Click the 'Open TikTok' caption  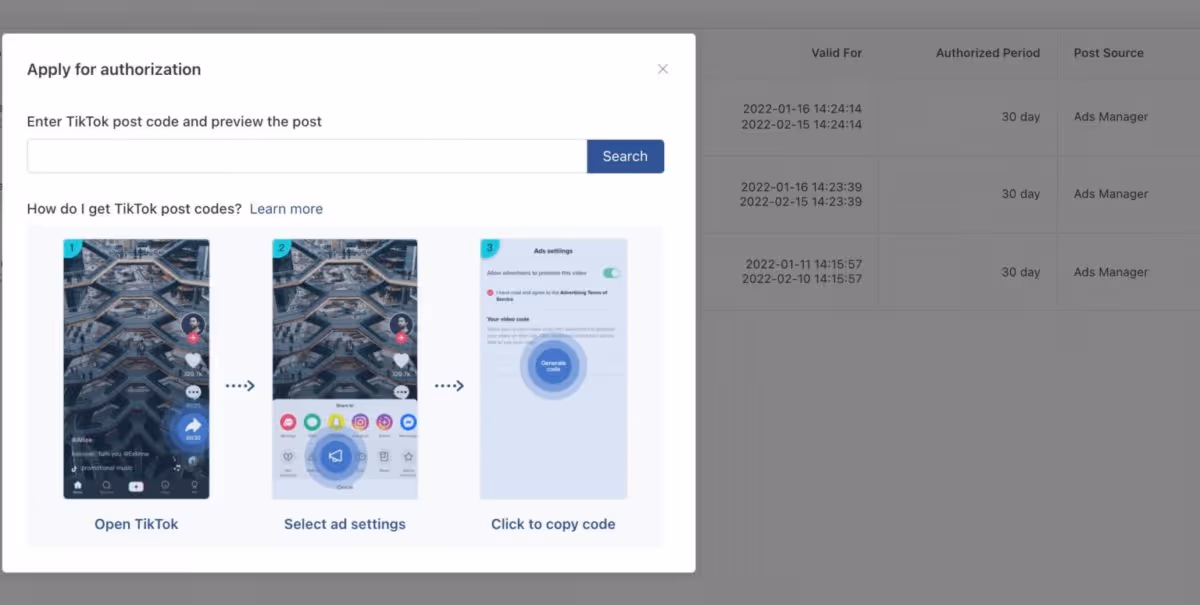tap(137, 524)
